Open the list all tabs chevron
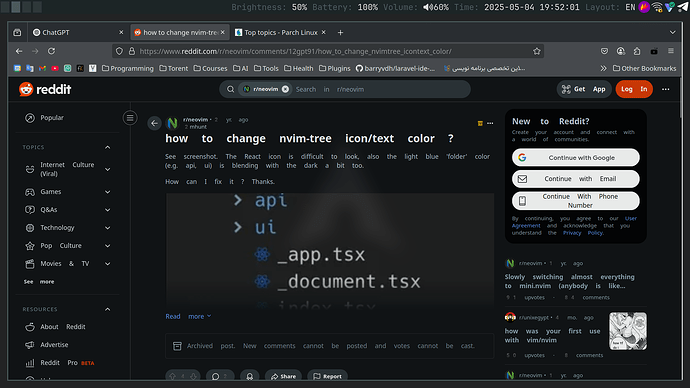Screen dimensions: 690x388 (x=672, y=33)
